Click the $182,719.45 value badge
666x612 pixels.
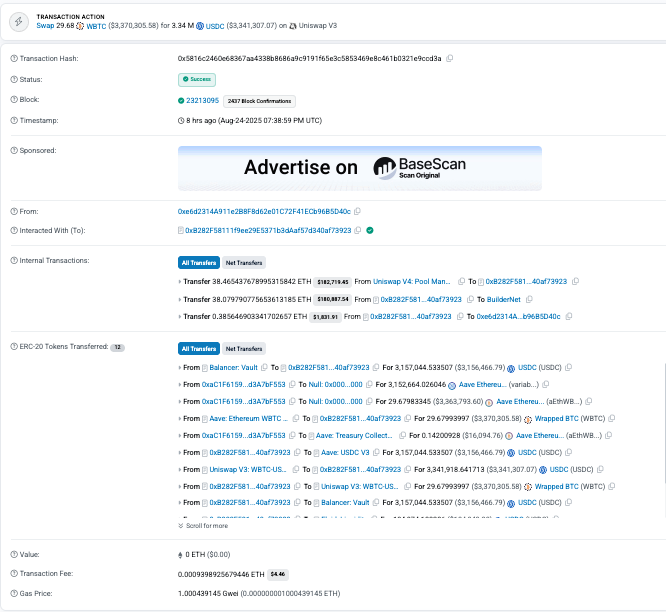click(x=333, y=282)
